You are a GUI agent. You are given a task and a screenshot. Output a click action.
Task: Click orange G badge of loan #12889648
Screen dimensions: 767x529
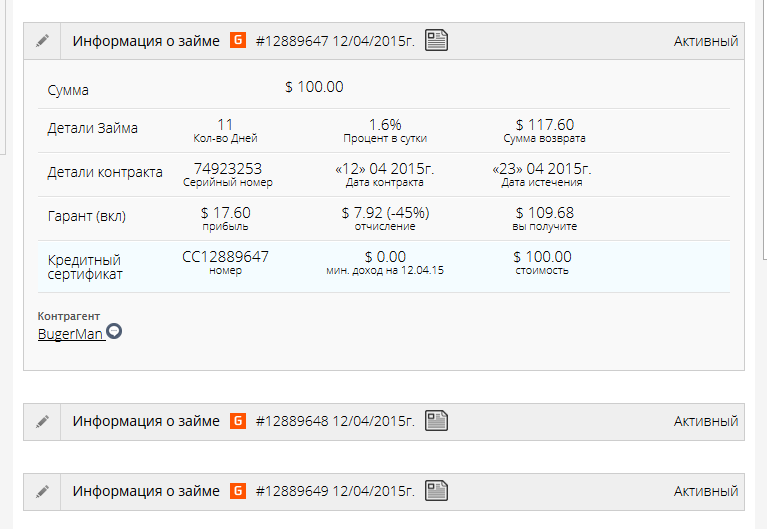tap(238, 421)
